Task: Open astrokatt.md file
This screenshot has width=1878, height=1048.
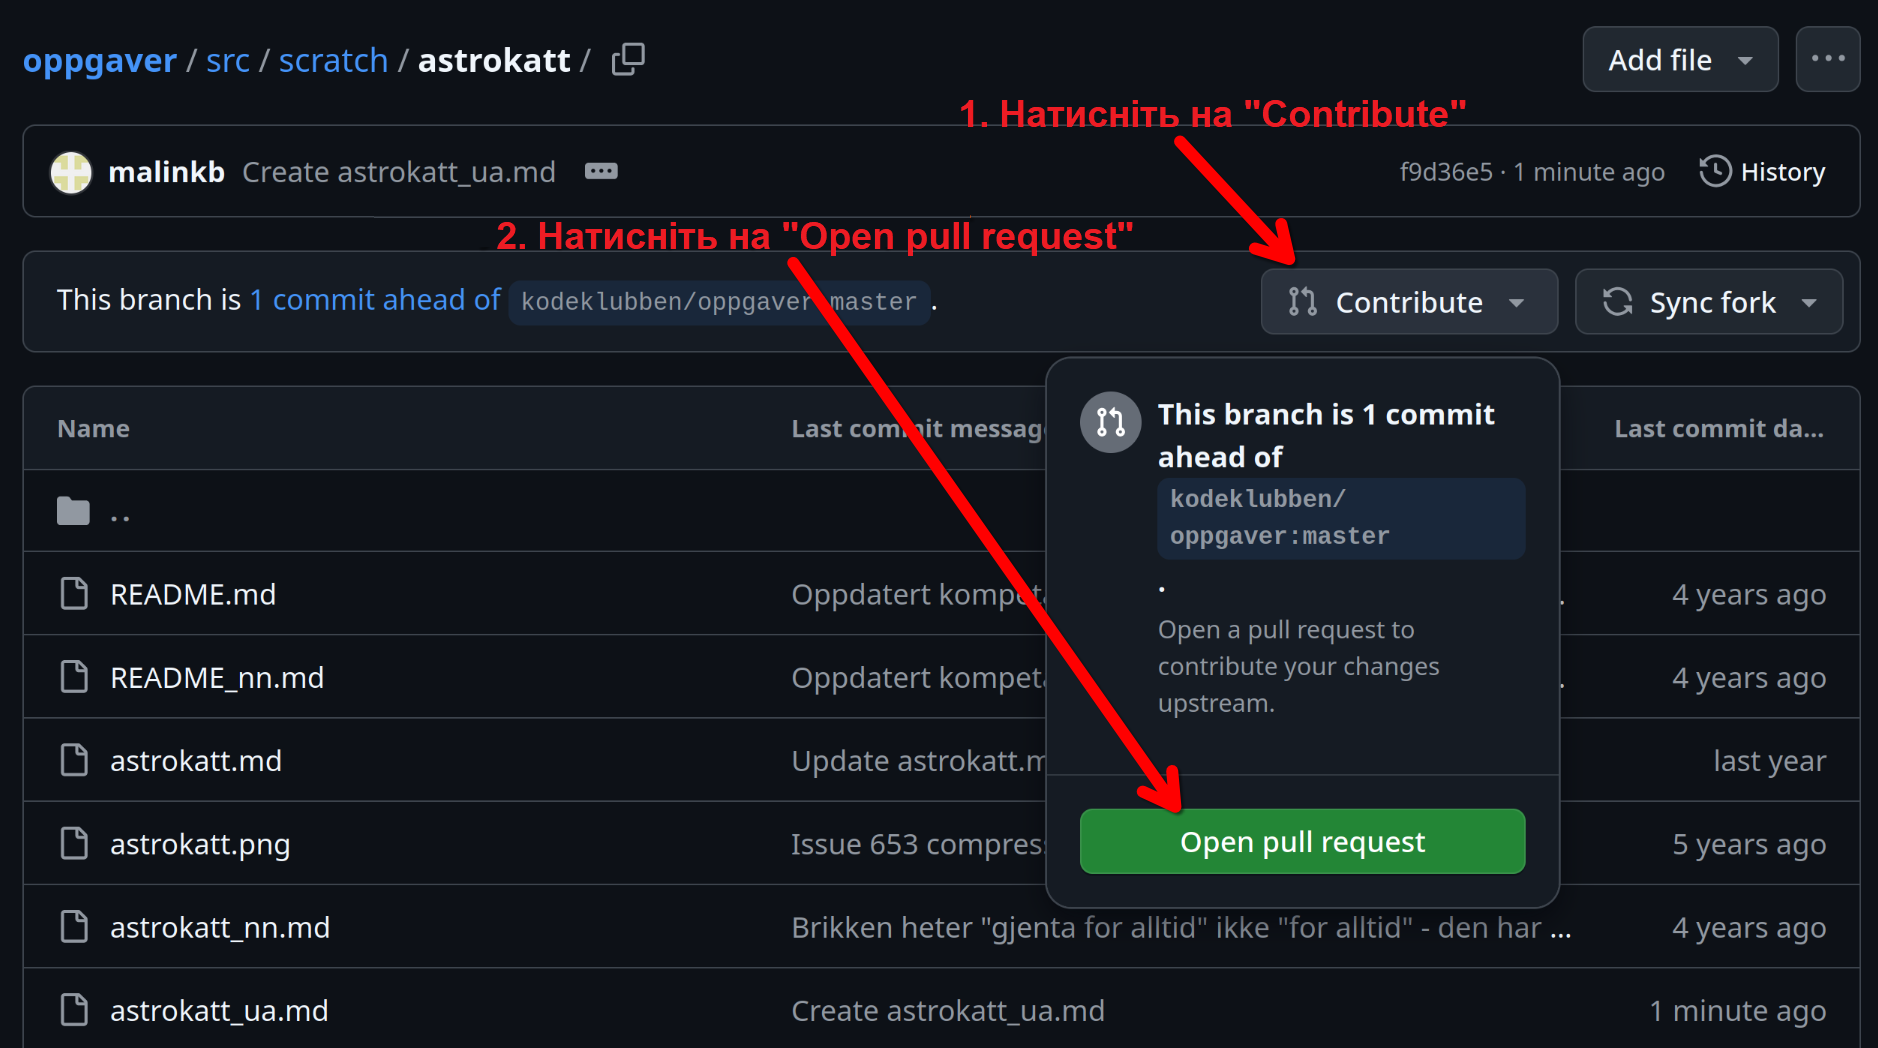Action: click(196, 761)
